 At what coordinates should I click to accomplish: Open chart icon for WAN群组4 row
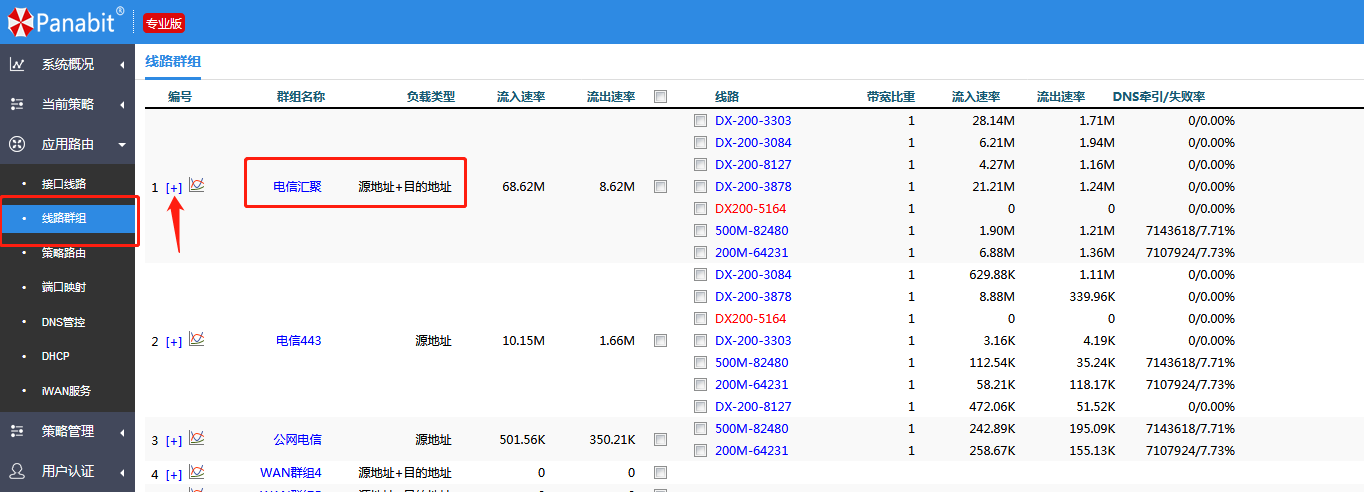pos(197,472)
